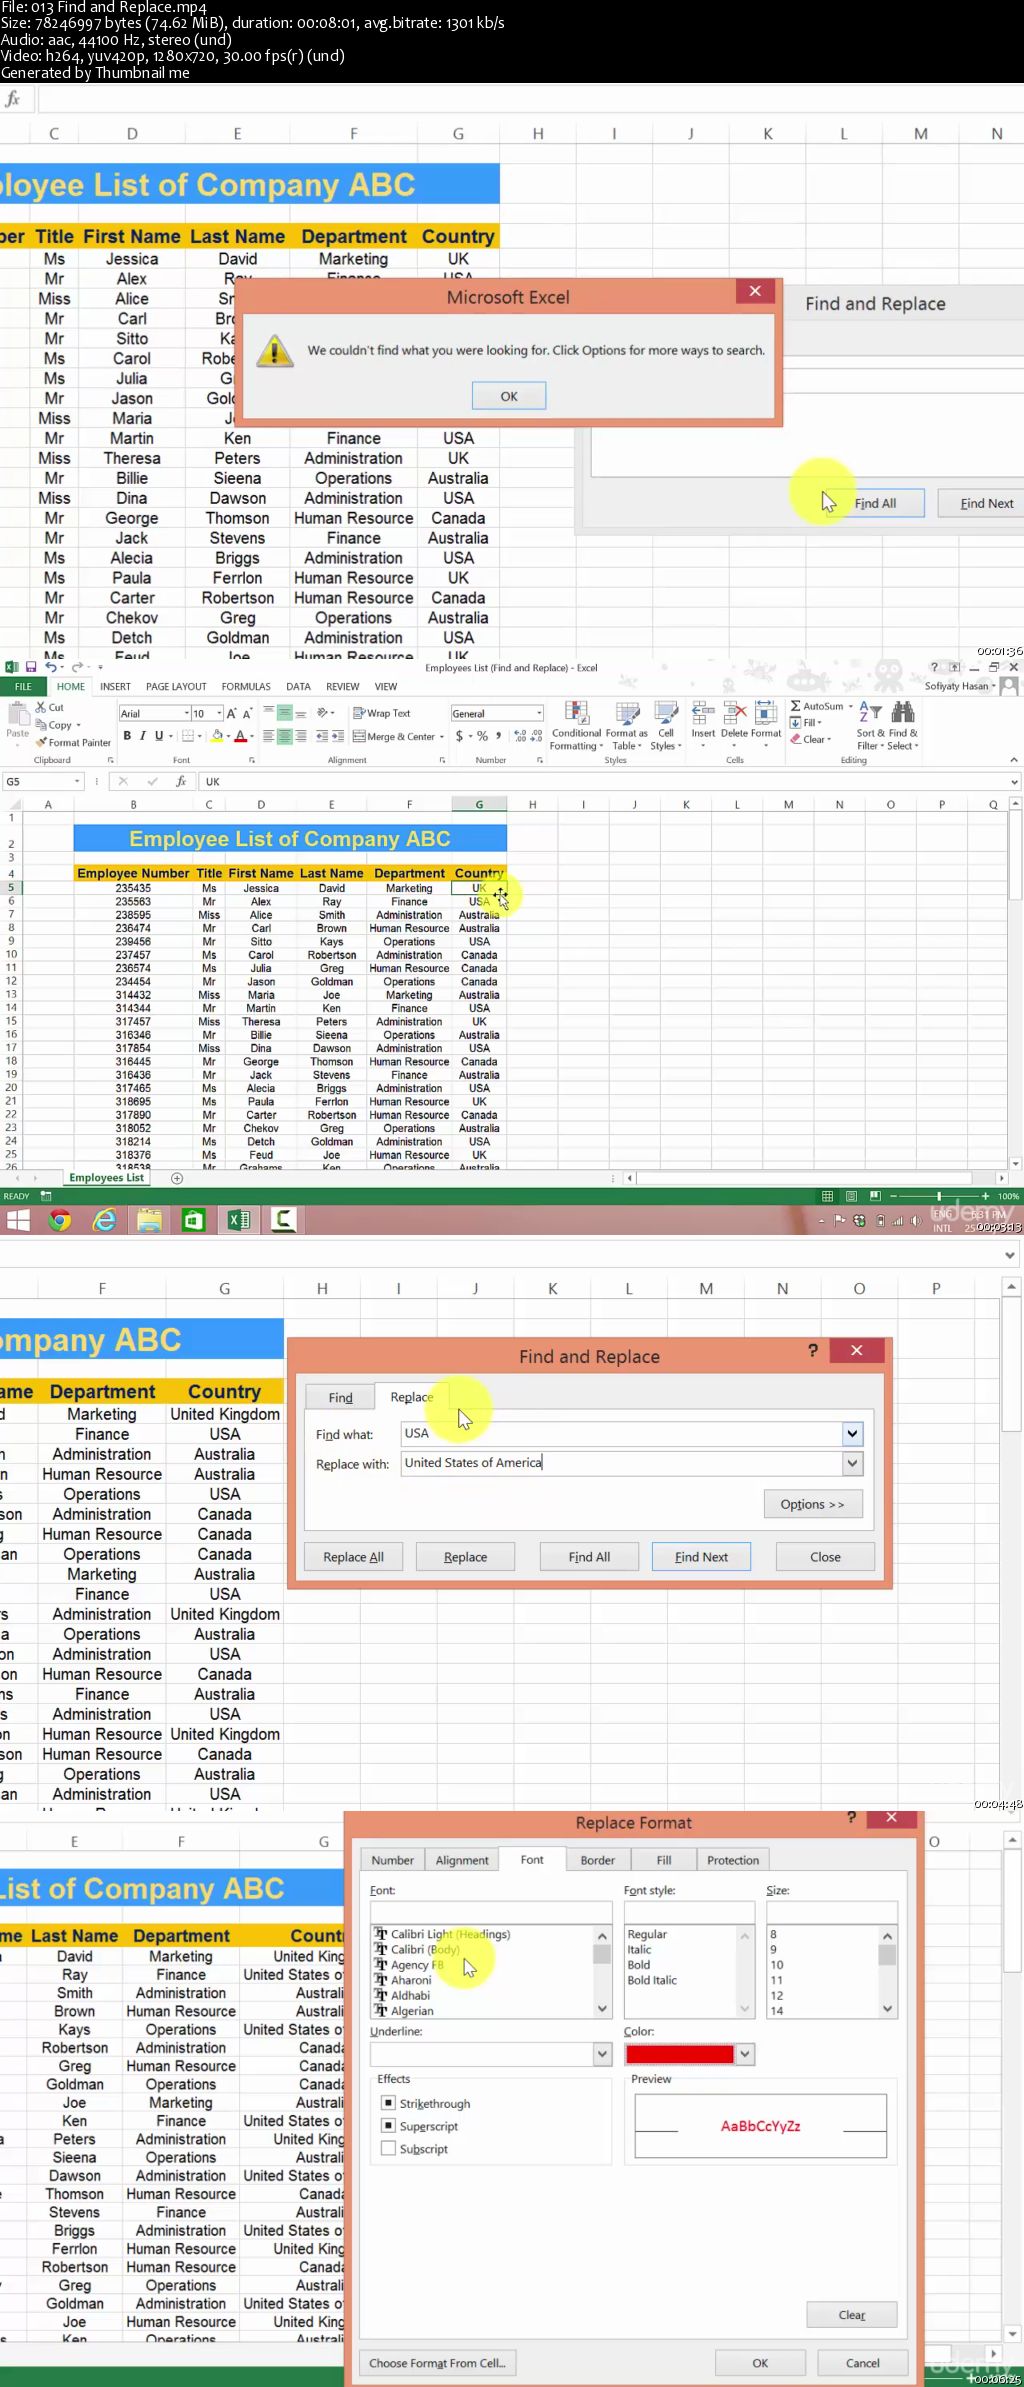Apply italic formatting with I icon

[x=142, y=736]
